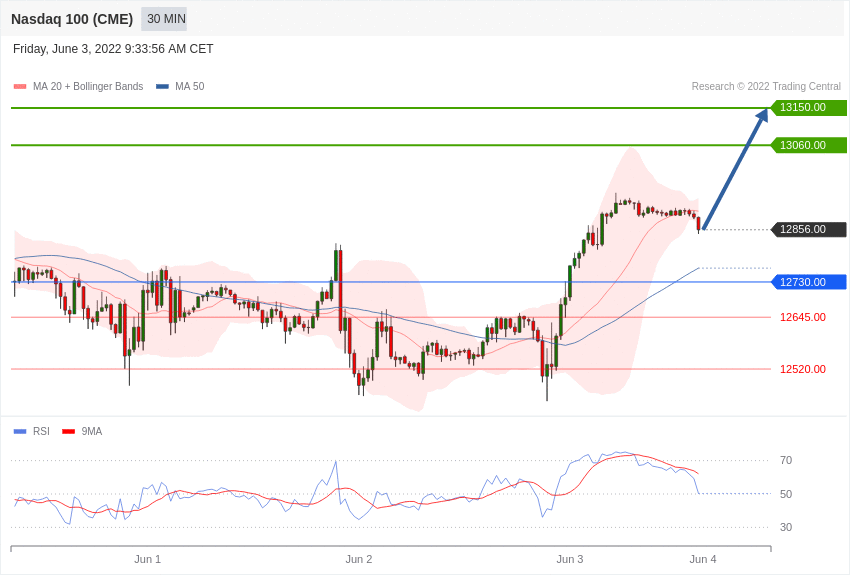Click the MA 20 + Bollinger Bands legend swatch
The height and width of the screenshot is (576, 850).
click(20, 86)
